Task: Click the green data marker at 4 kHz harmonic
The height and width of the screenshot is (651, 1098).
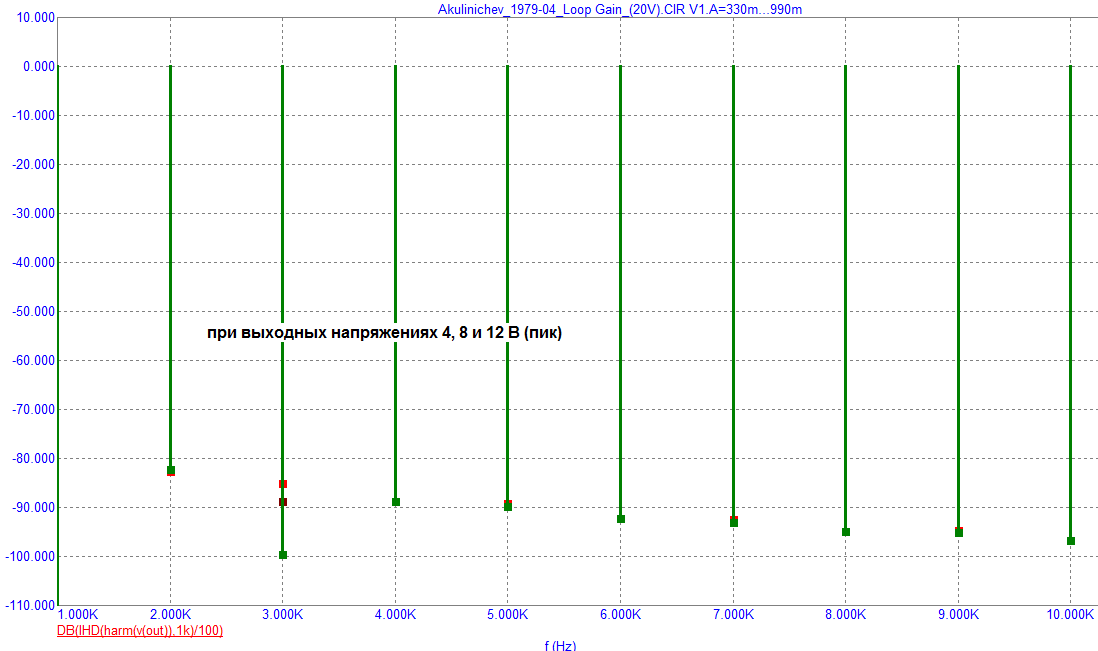Action: coord(396,502)
